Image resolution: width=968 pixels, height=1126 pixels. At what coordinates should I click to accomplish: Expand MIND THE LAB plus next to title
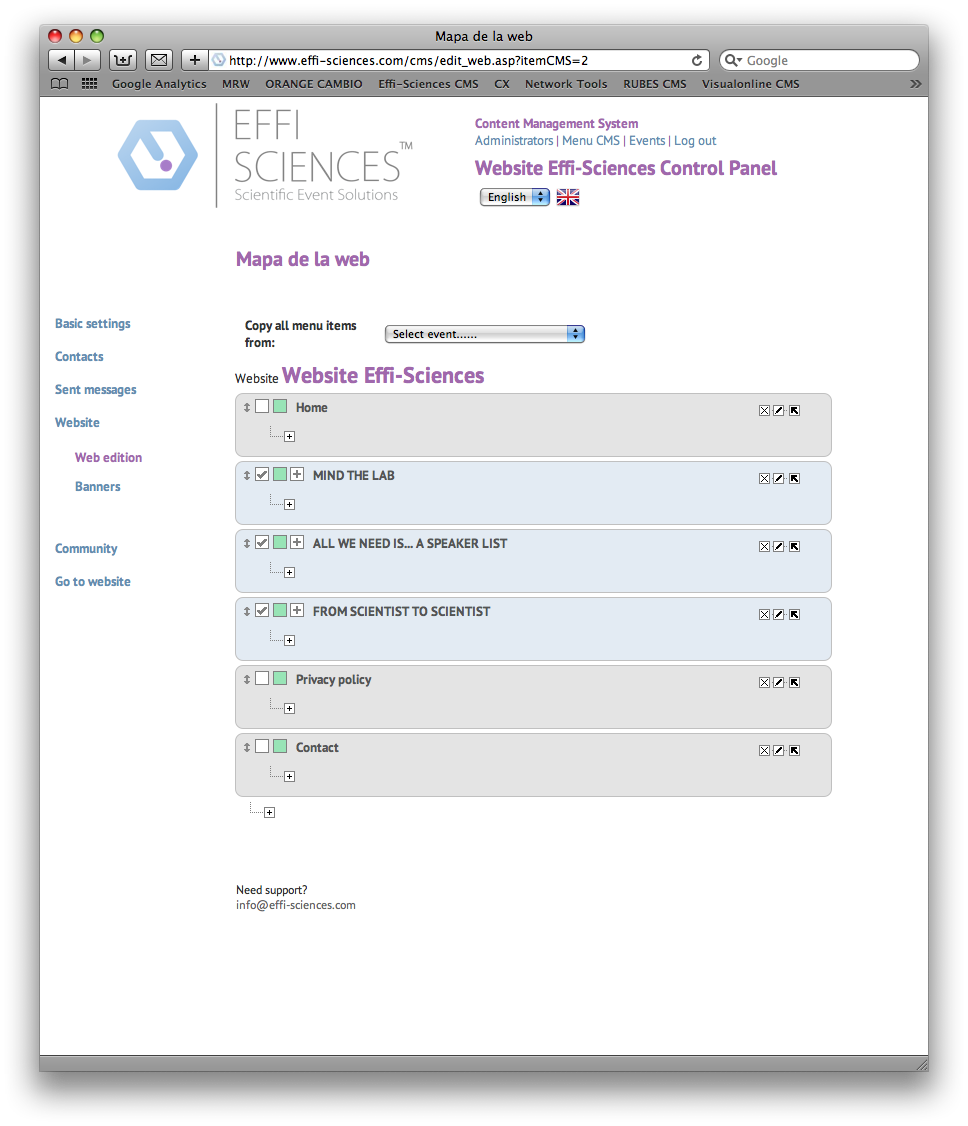pos(297,475)
